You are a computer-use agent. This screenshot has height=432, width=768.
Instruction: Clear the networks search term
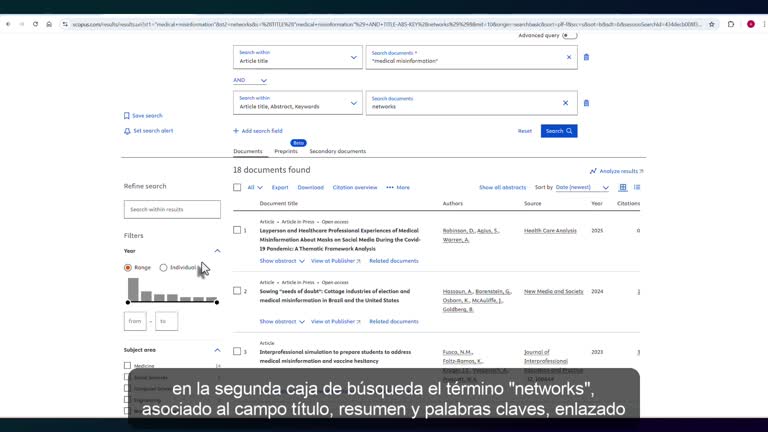565,103
